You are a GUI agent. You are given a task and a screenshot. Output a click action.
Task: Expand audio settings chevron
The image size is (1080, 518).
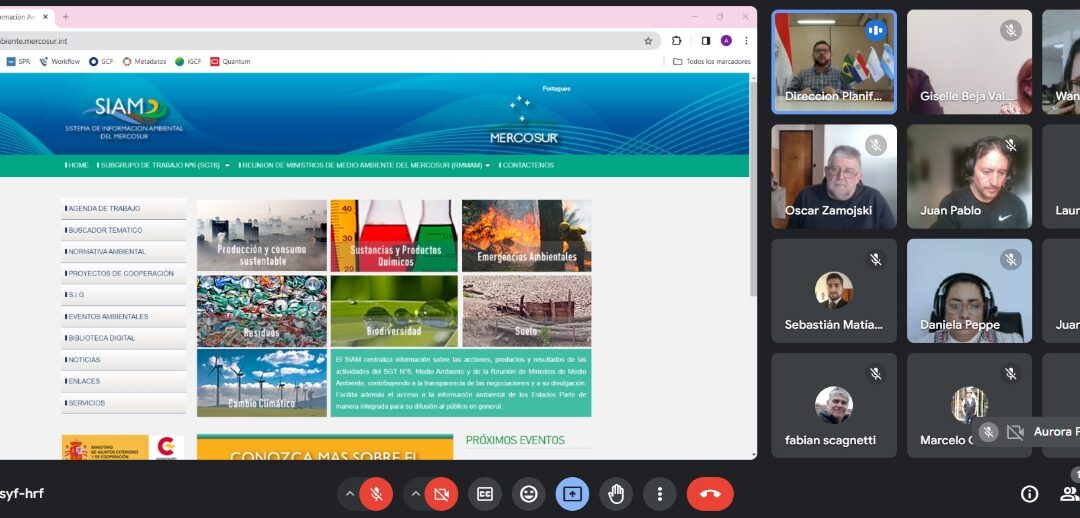tap(349, 494)
